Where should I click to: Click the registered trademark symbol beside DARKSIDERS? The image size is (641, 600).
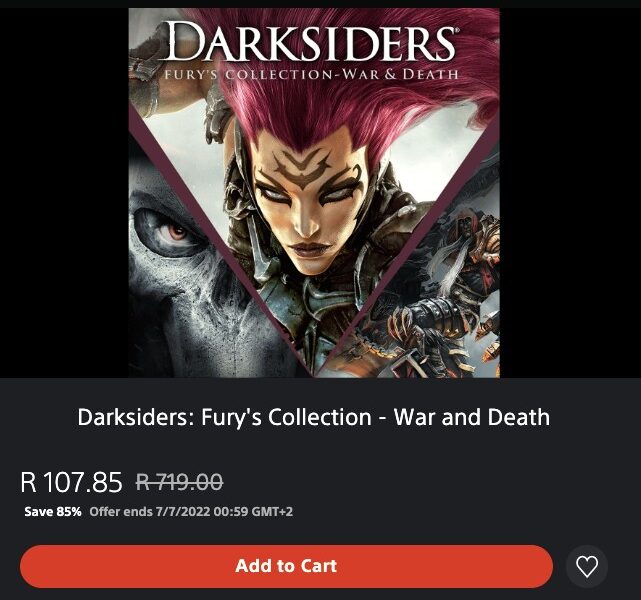click(x=456, y=30)
